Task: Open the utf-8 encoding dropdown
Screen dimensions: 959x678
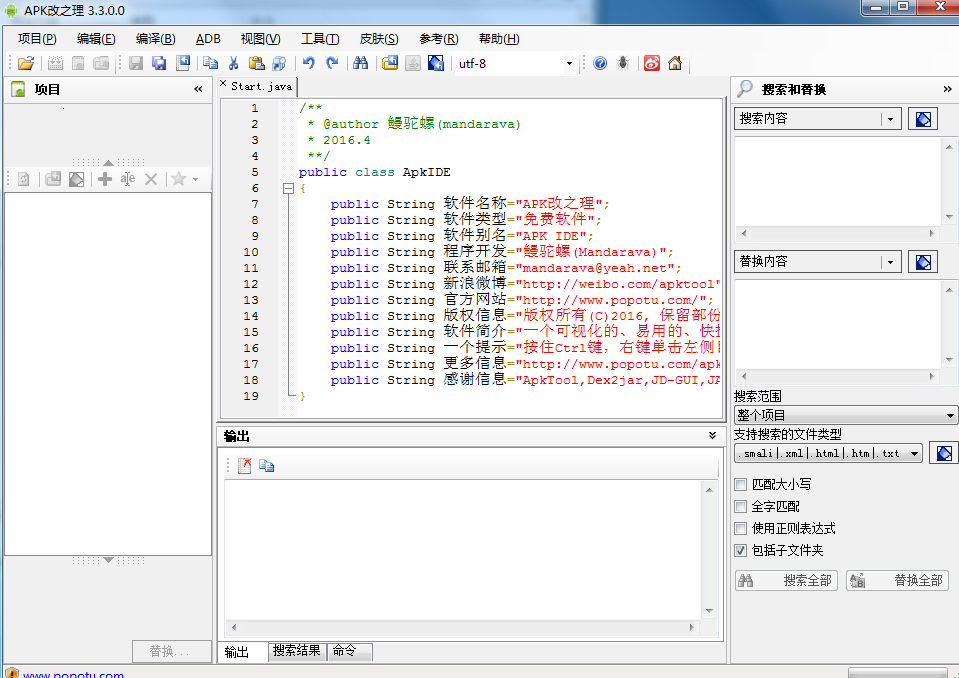Action: pyautogui.click(x=569, y=64)
